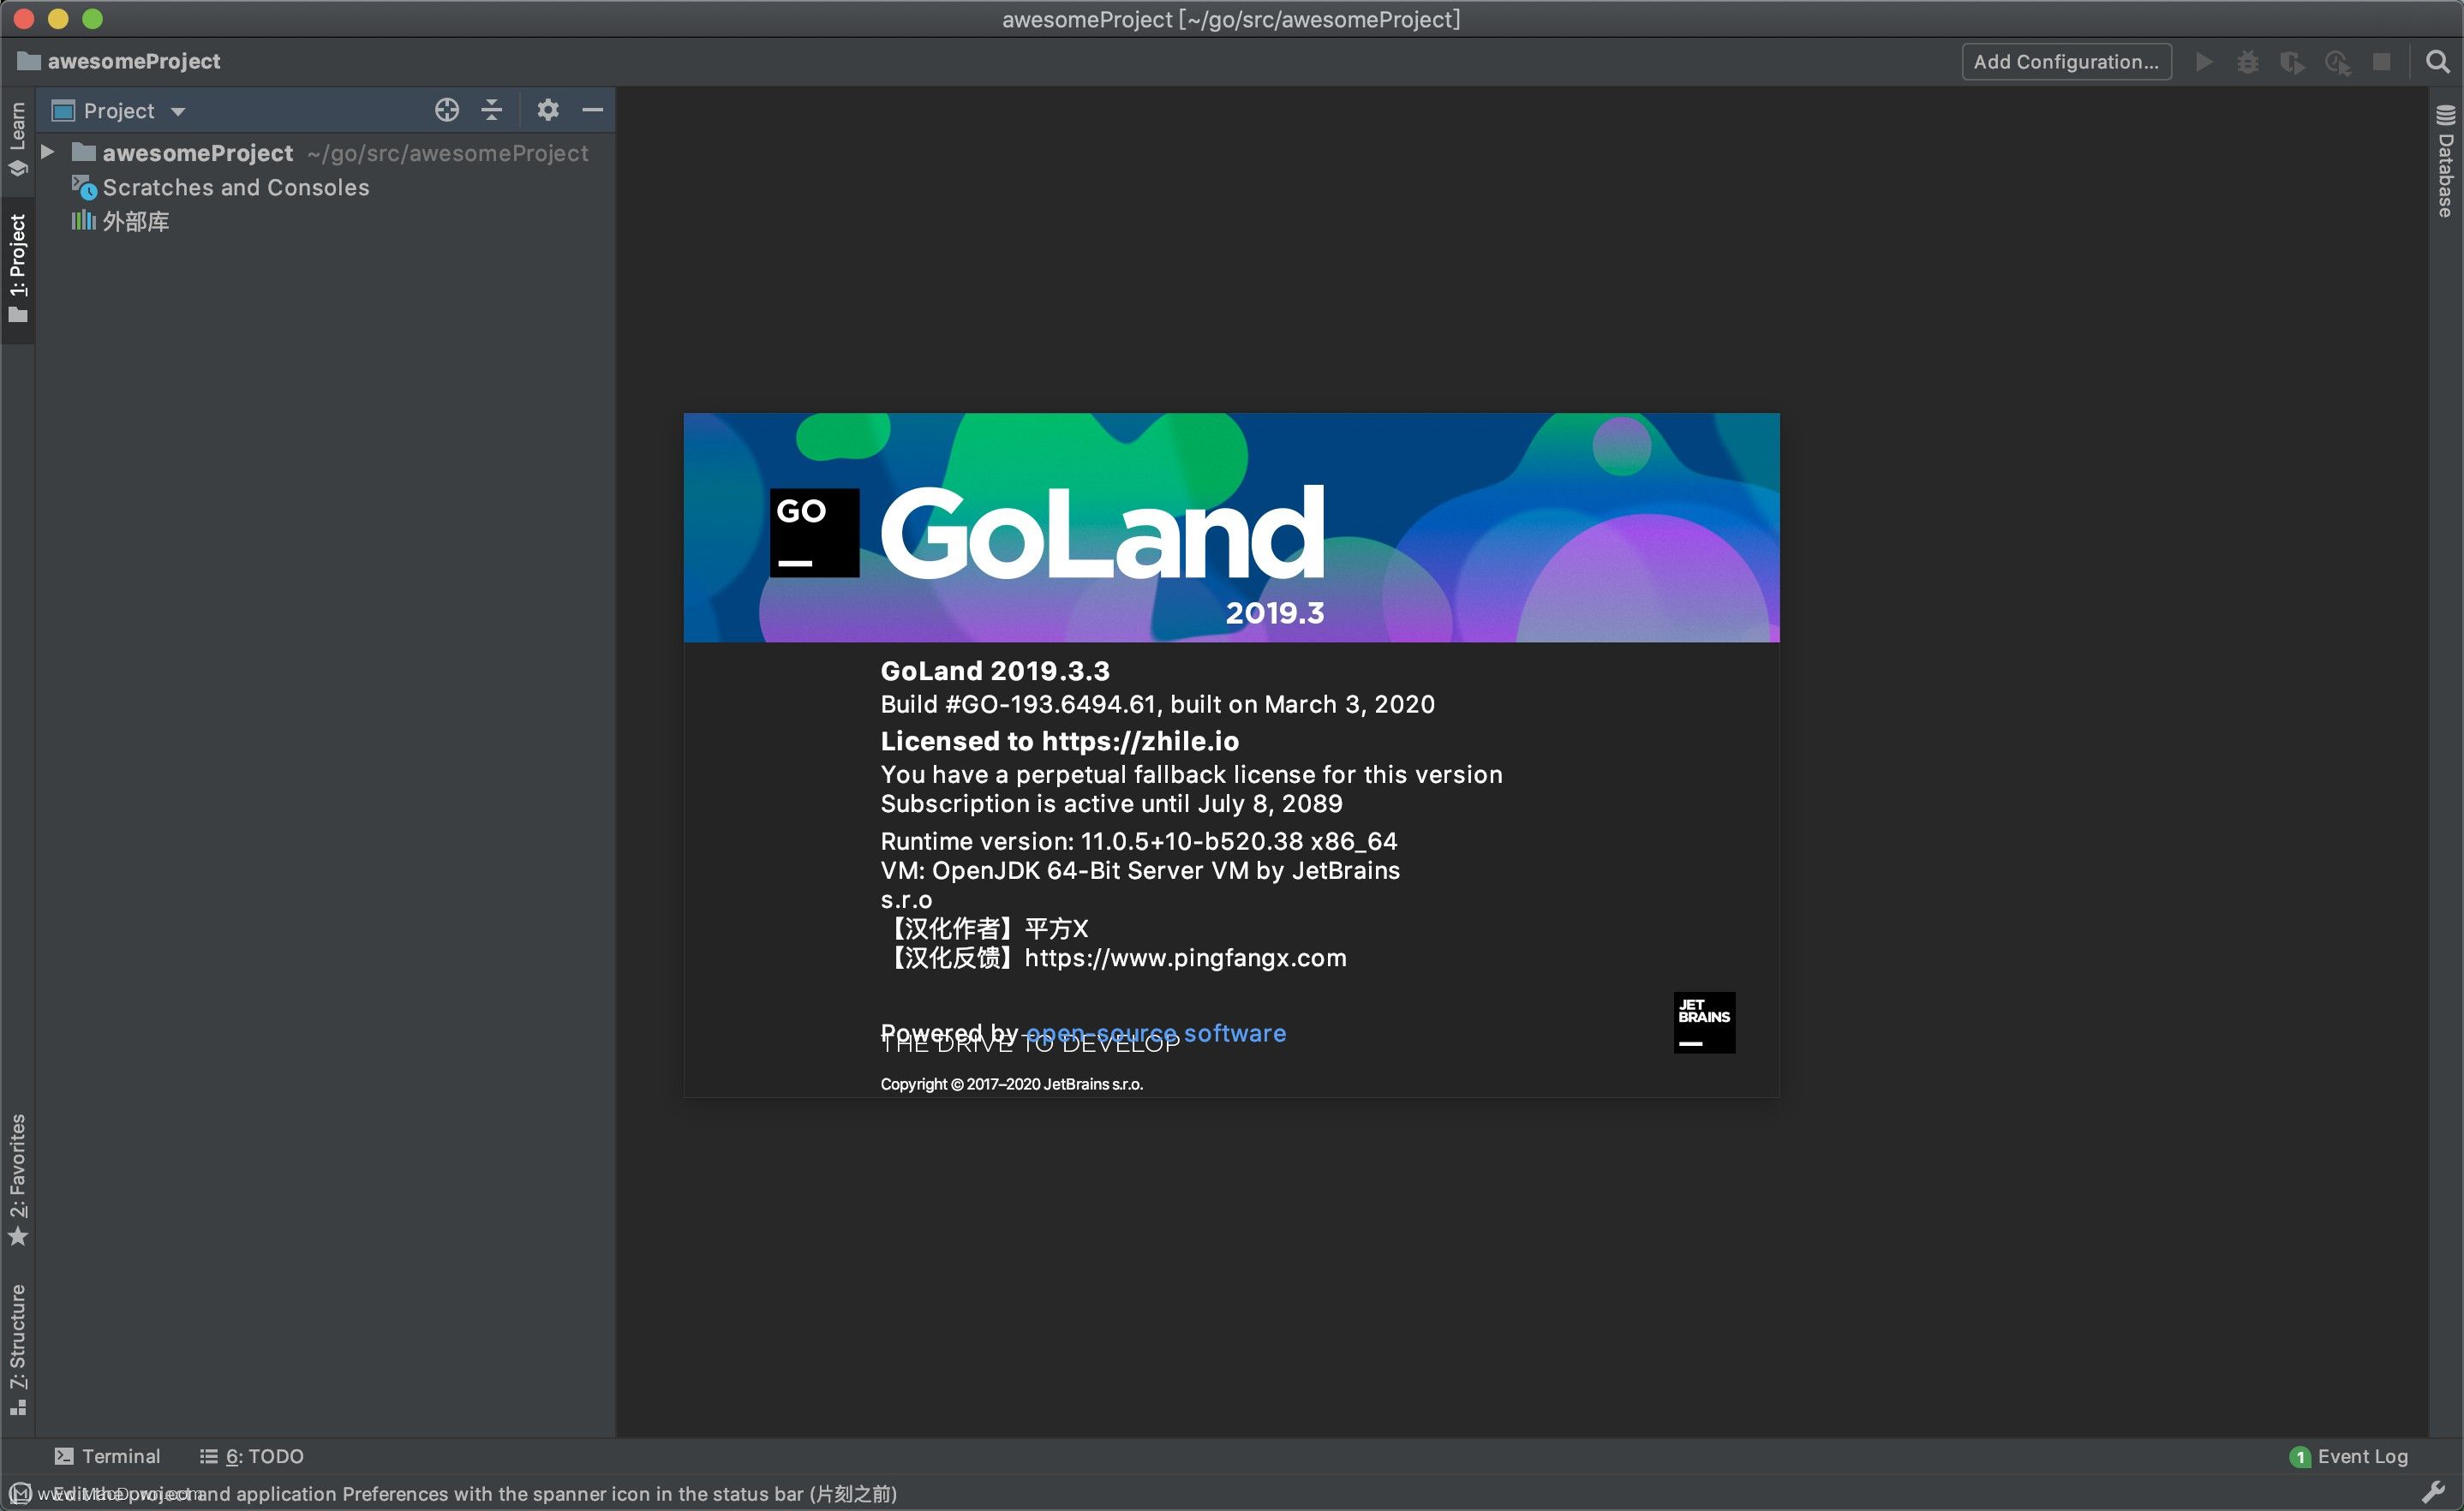Click Run with Coverage icon

(x=2292, y=62)
